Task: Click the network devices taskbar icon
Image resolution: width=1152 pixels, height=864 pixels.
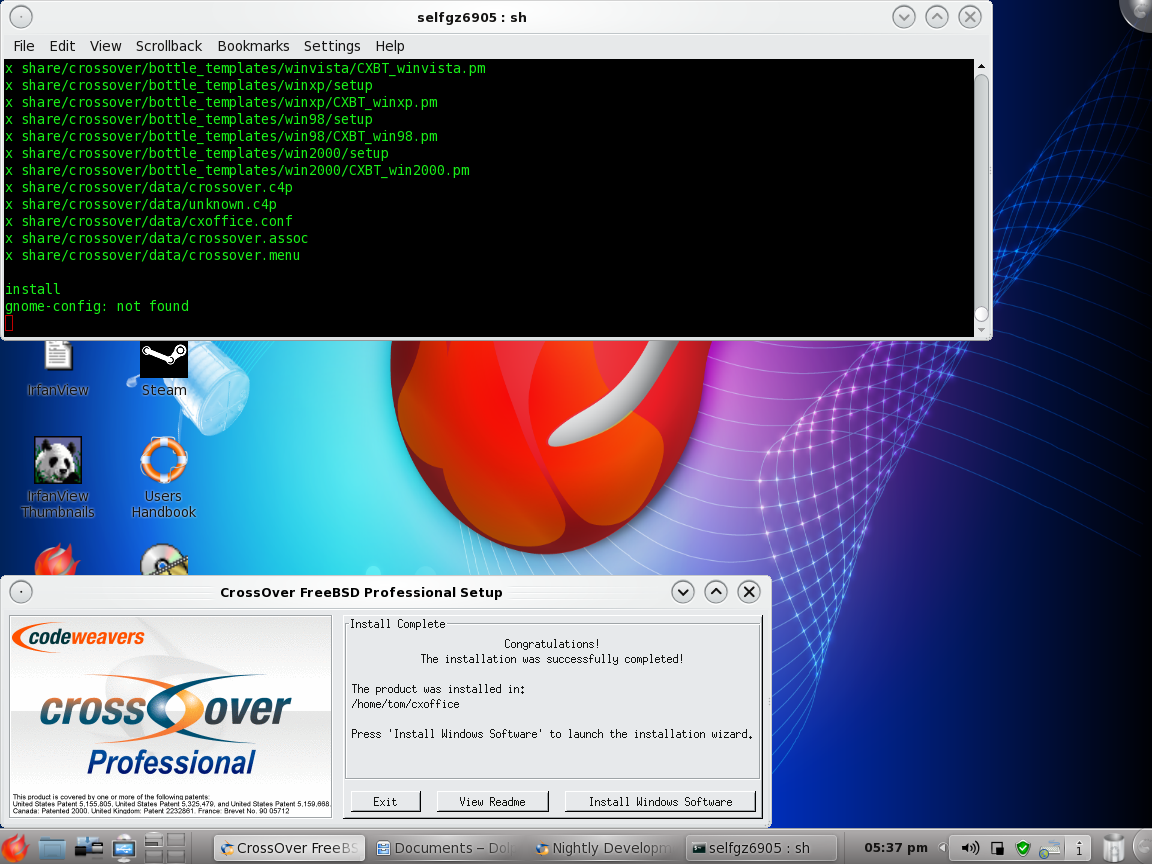Action: click(89, 849)
